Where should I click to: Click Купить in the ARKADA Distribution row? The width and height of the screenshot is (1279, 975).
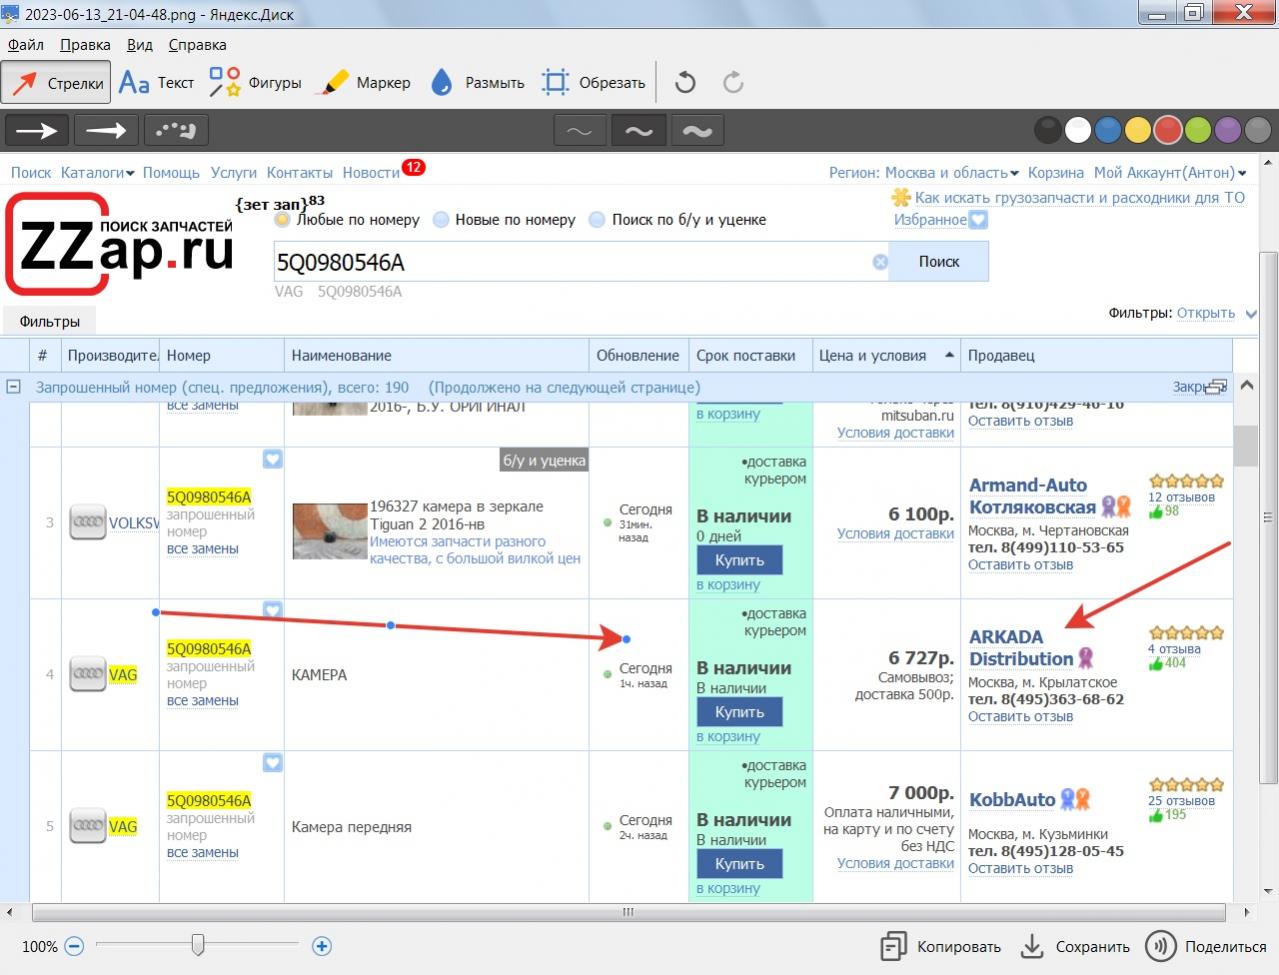pyautogui.click(x=740, y=712)
